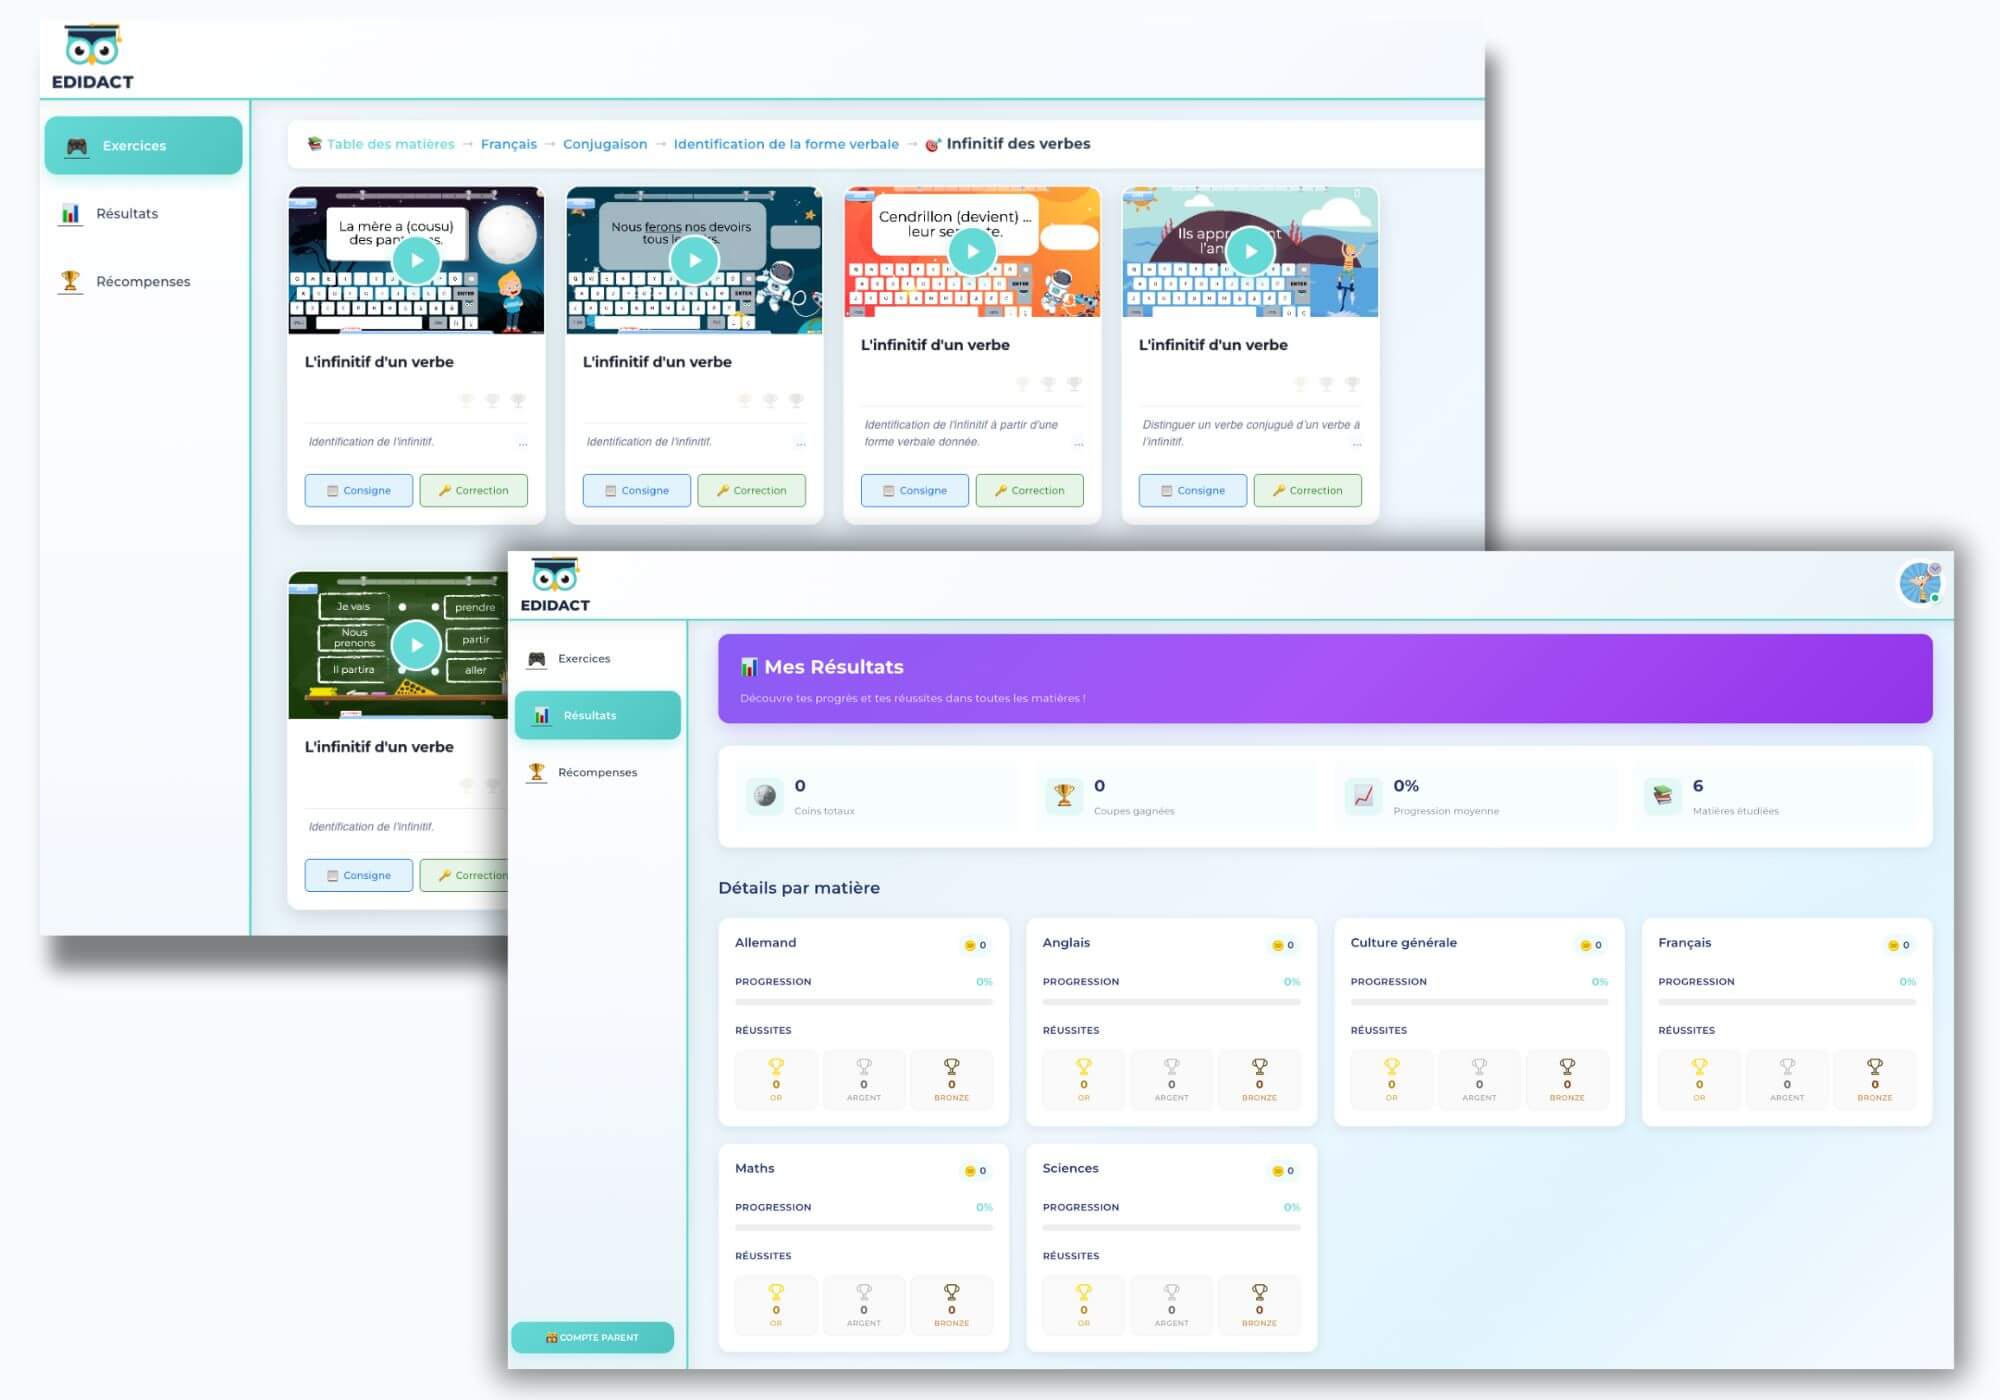This screenshot has height=1400, width=2000.
Task: Open Consigne on the first exercise card
Action: (358, 490)
